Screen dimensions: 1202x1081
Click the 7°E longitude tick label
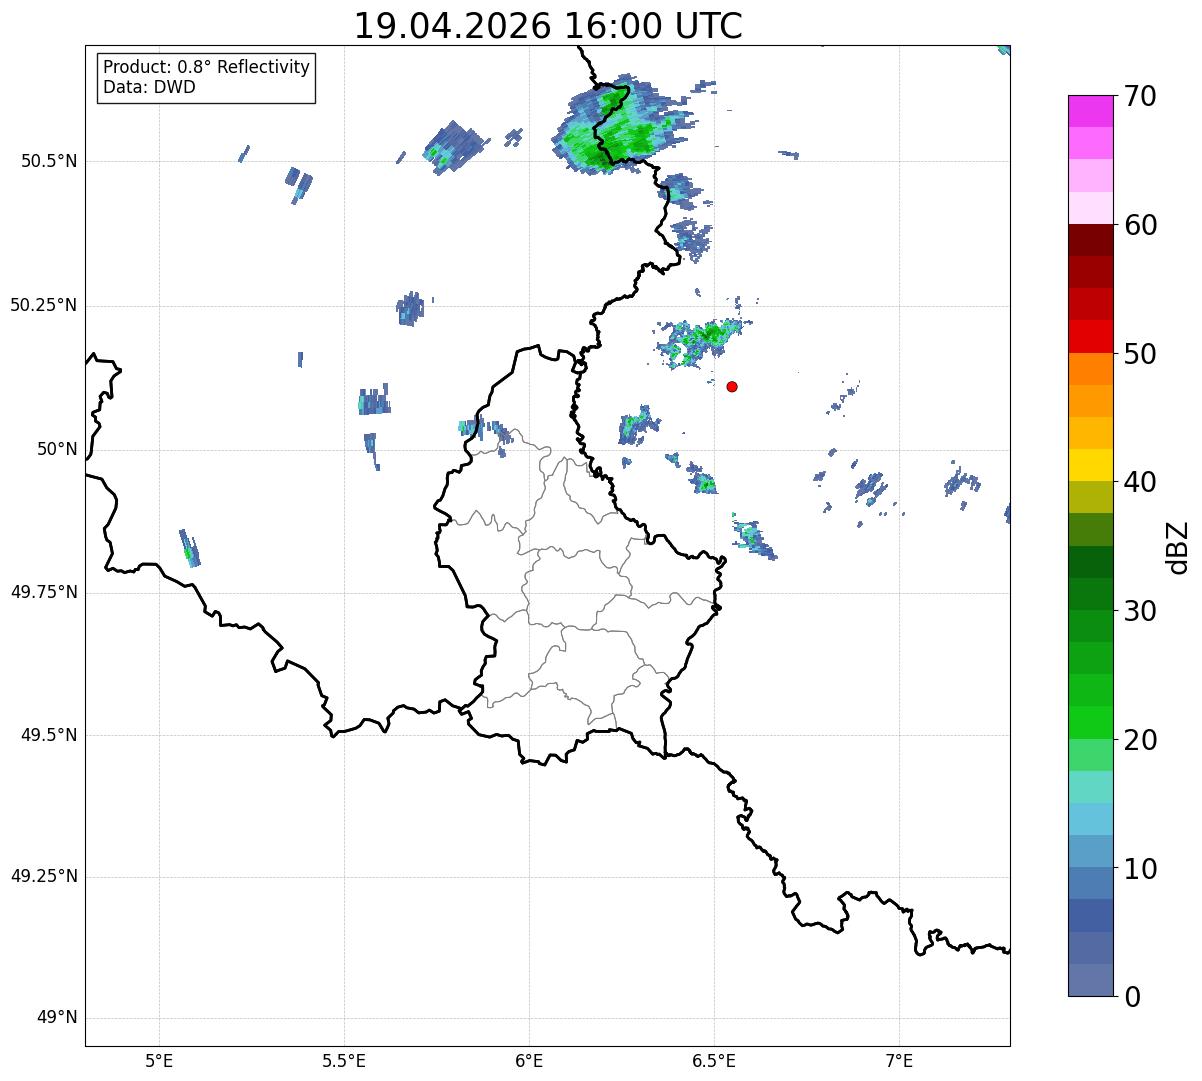click(899, 1060)
